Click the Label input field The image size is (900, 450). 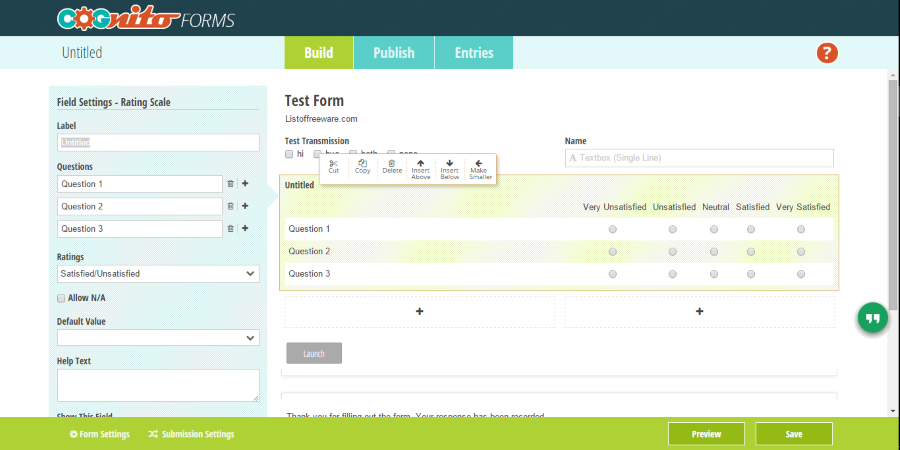pos(158,143)
